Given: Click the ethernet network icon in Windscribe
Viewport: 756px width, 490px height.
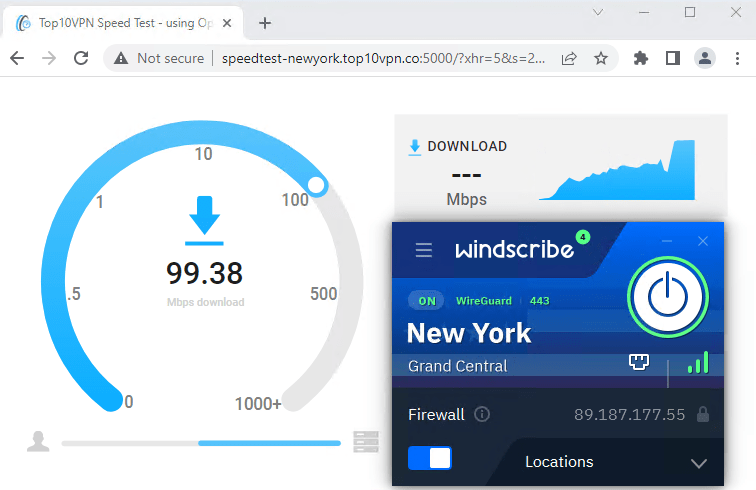Looking at the screenshot, I should click(639, 362).
